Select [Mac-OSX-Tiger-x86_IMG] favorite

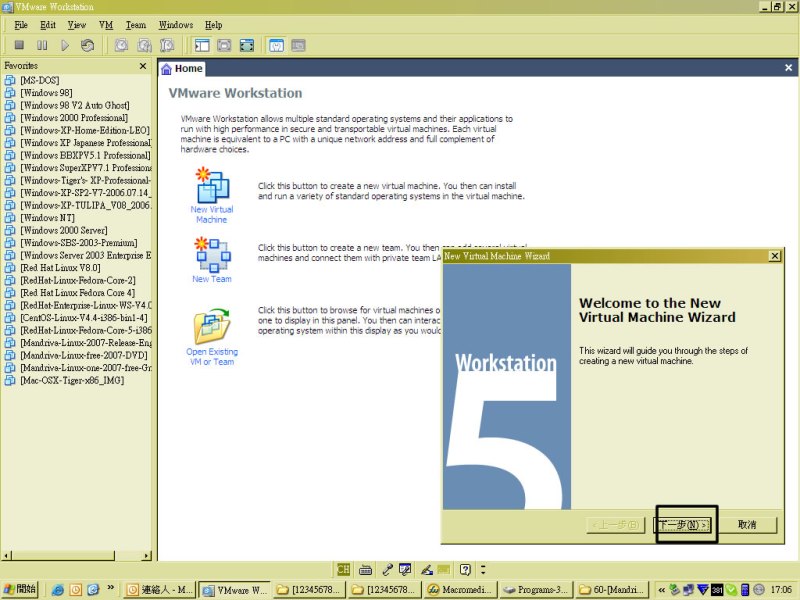[72, 380]
